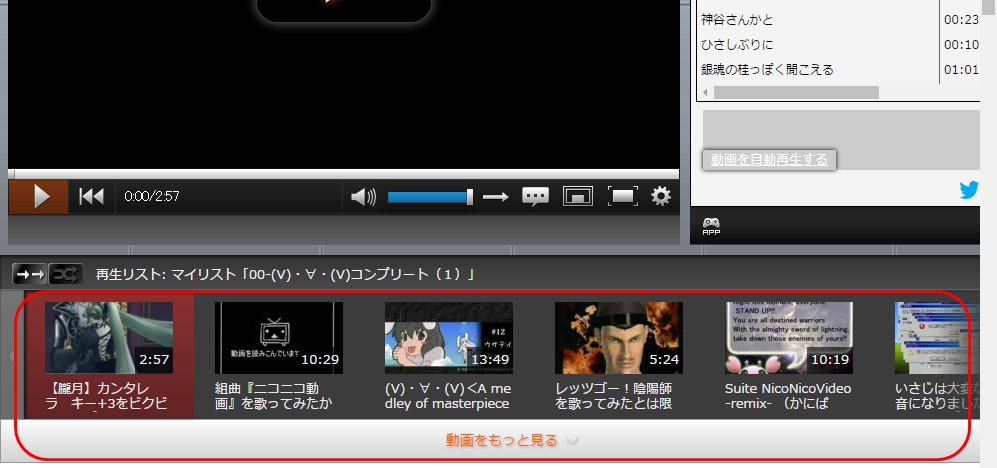Image resolution: width=997 pixels, height=468 pixels.
Task: Play the video with the play button
Action: click(x=38, y=196)
